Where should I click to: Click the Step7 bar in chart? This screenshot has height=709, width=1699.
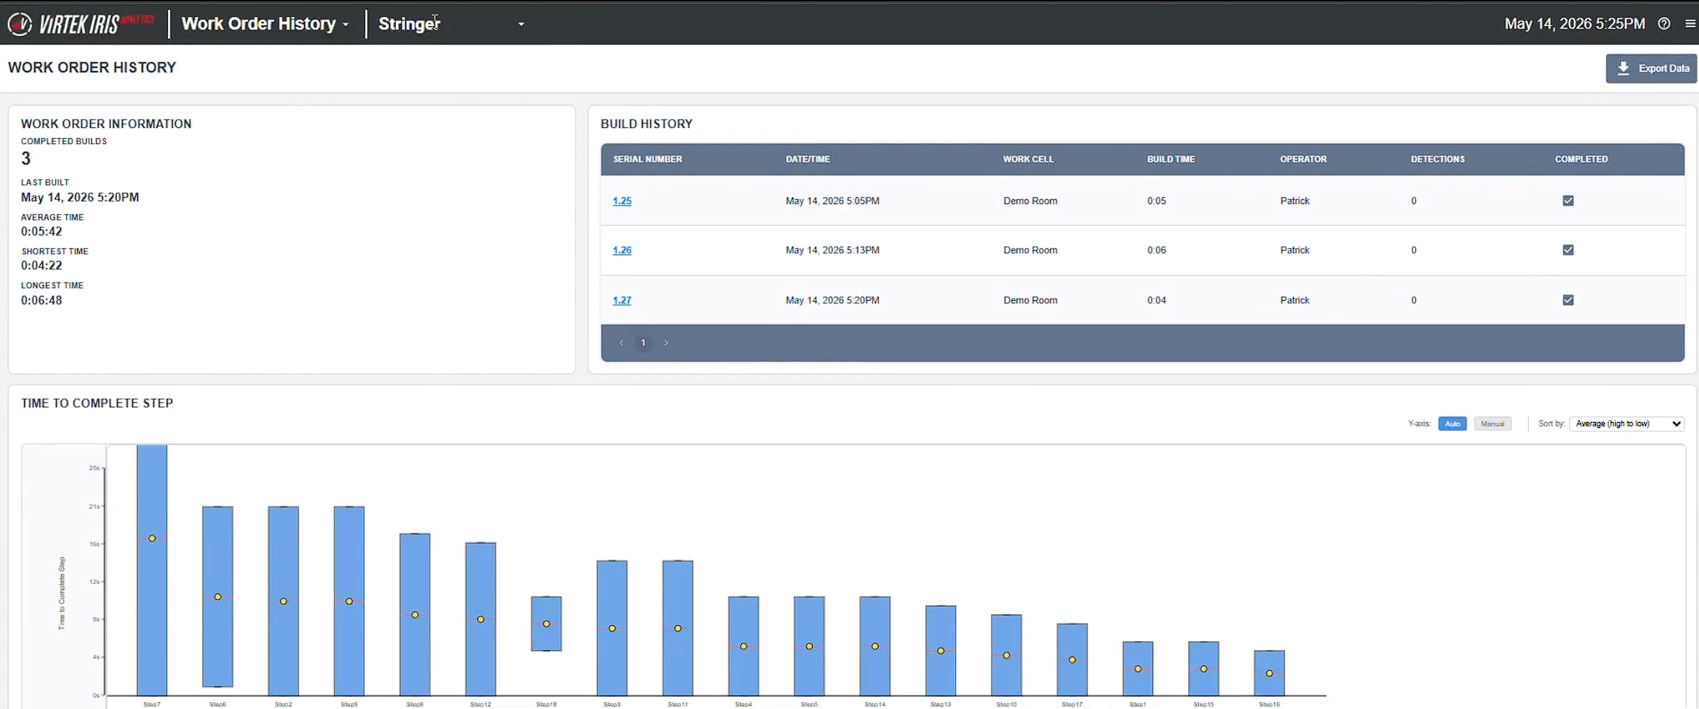click(x=152, y=570)
